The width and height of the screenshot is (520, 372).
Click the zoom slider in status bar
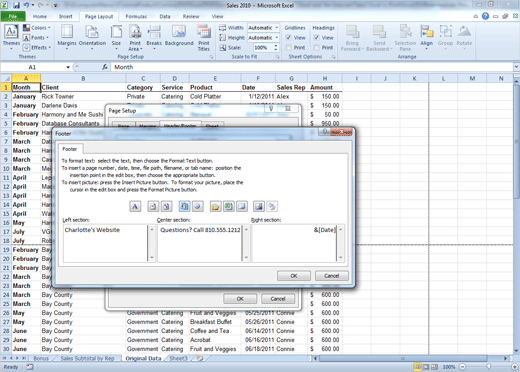(x=488, y=367)
